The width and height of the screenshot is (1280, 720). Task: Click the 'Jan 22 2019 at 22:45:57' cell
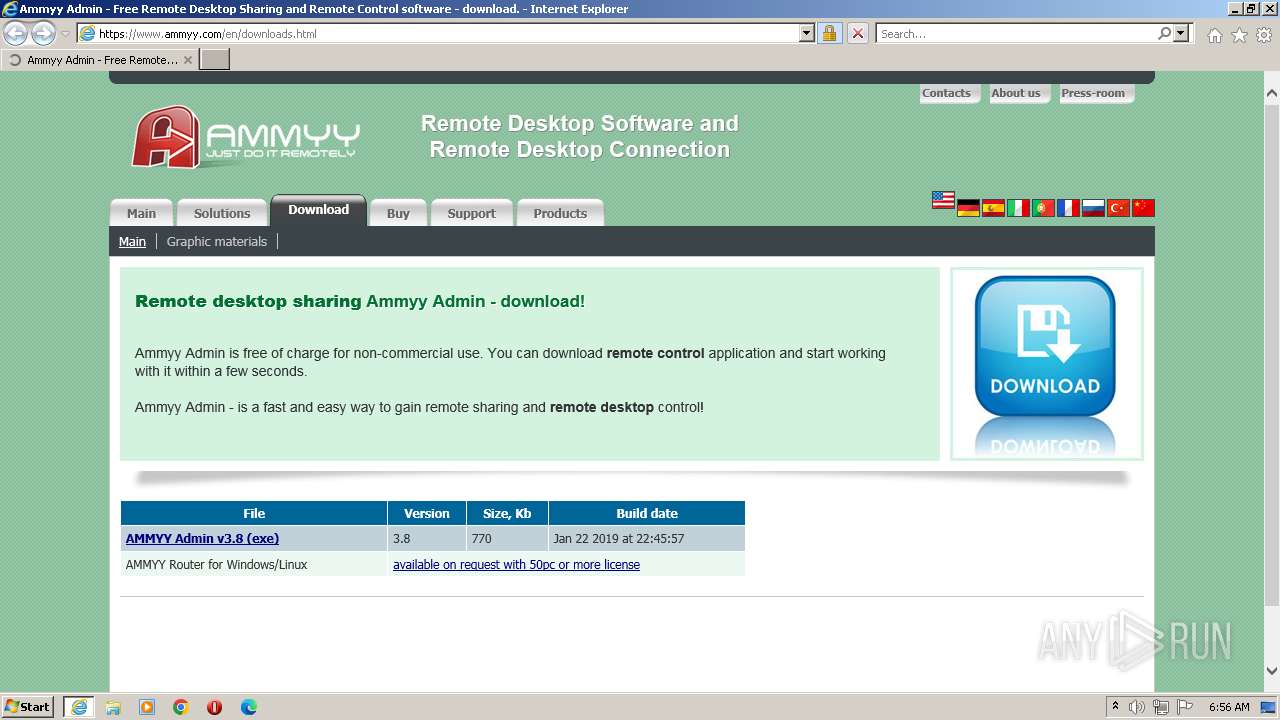[647, 538]
